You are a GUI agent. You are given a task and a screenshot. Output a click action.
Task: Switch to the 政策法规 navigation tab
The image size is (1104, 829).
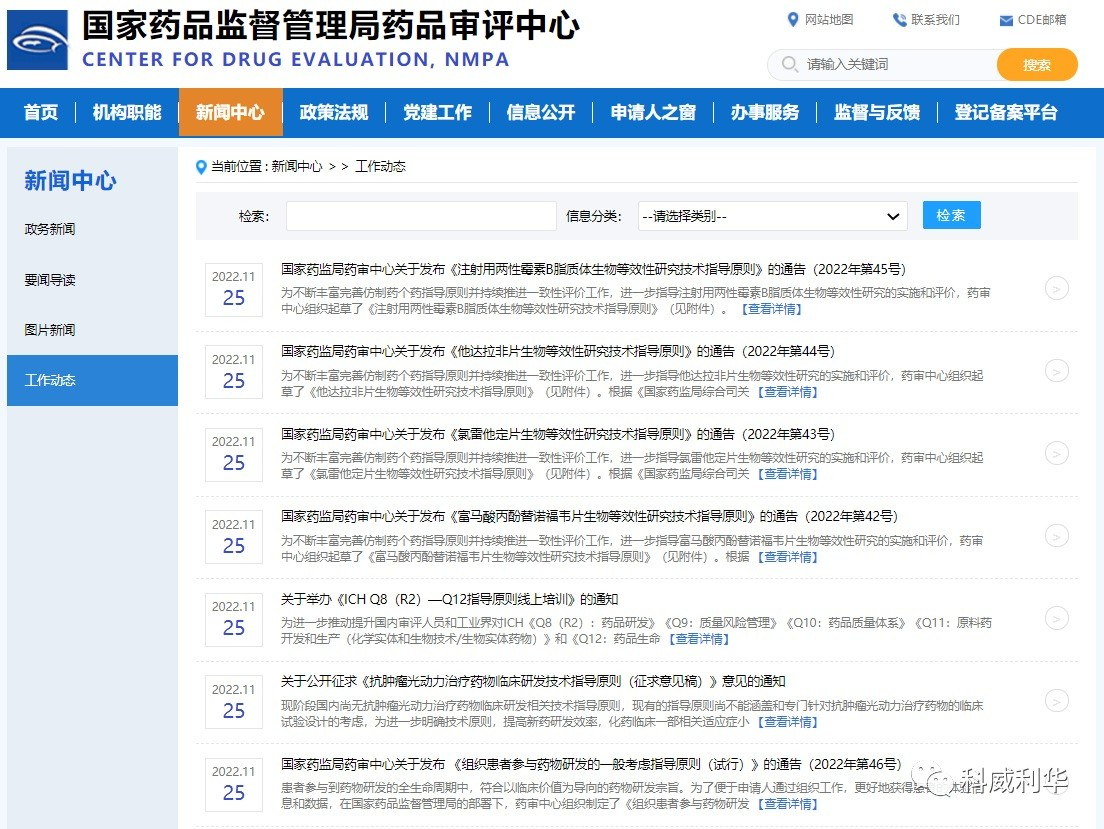click(x=334, y=114)
